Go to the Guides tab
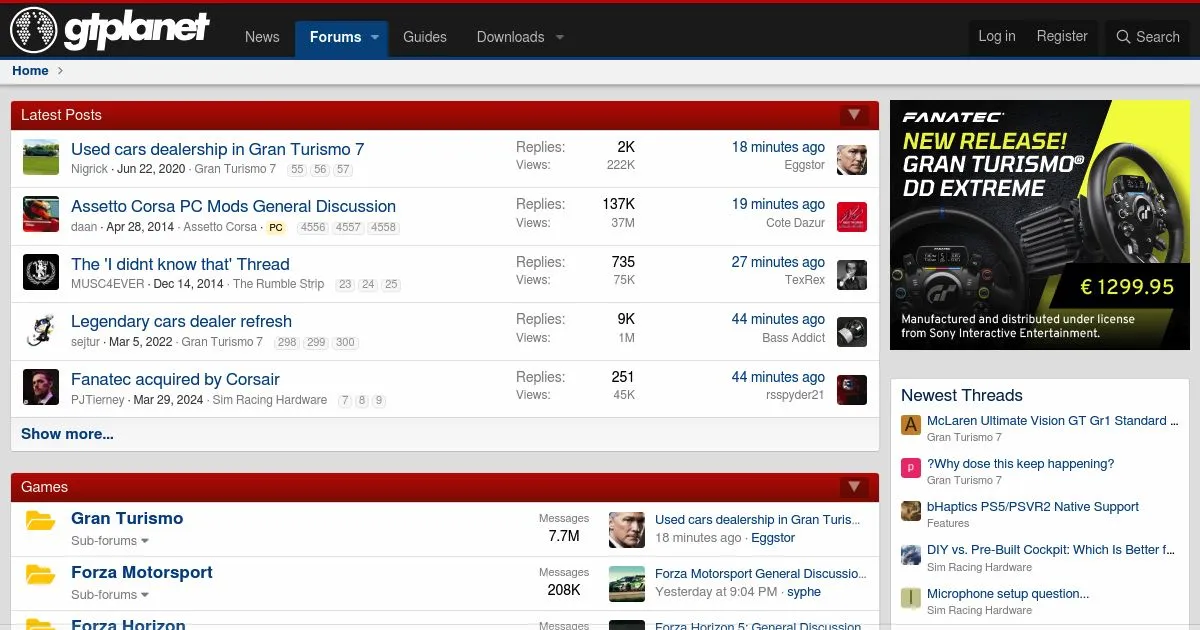This screenshot has width=1200, height=630. [x=424, y=37]
